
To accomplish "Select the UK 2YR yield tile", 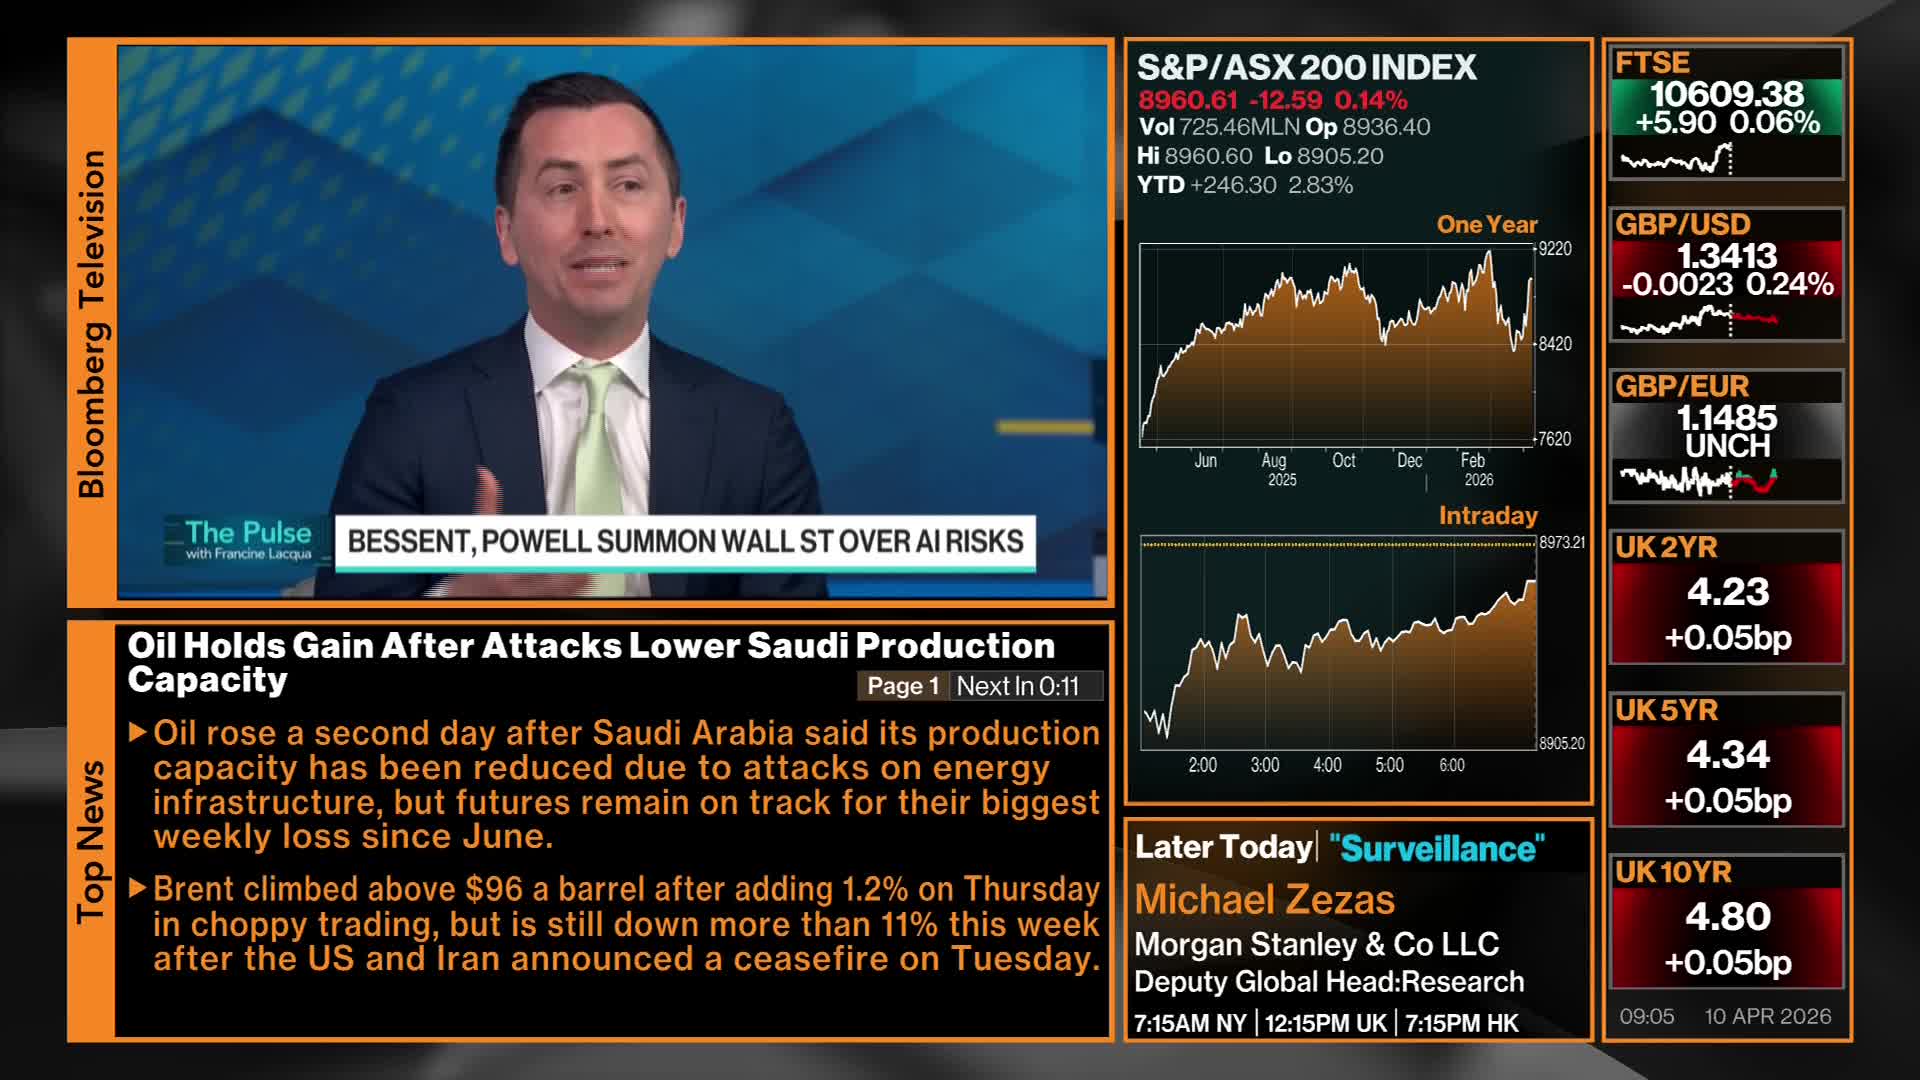I will click(1726, 598).
